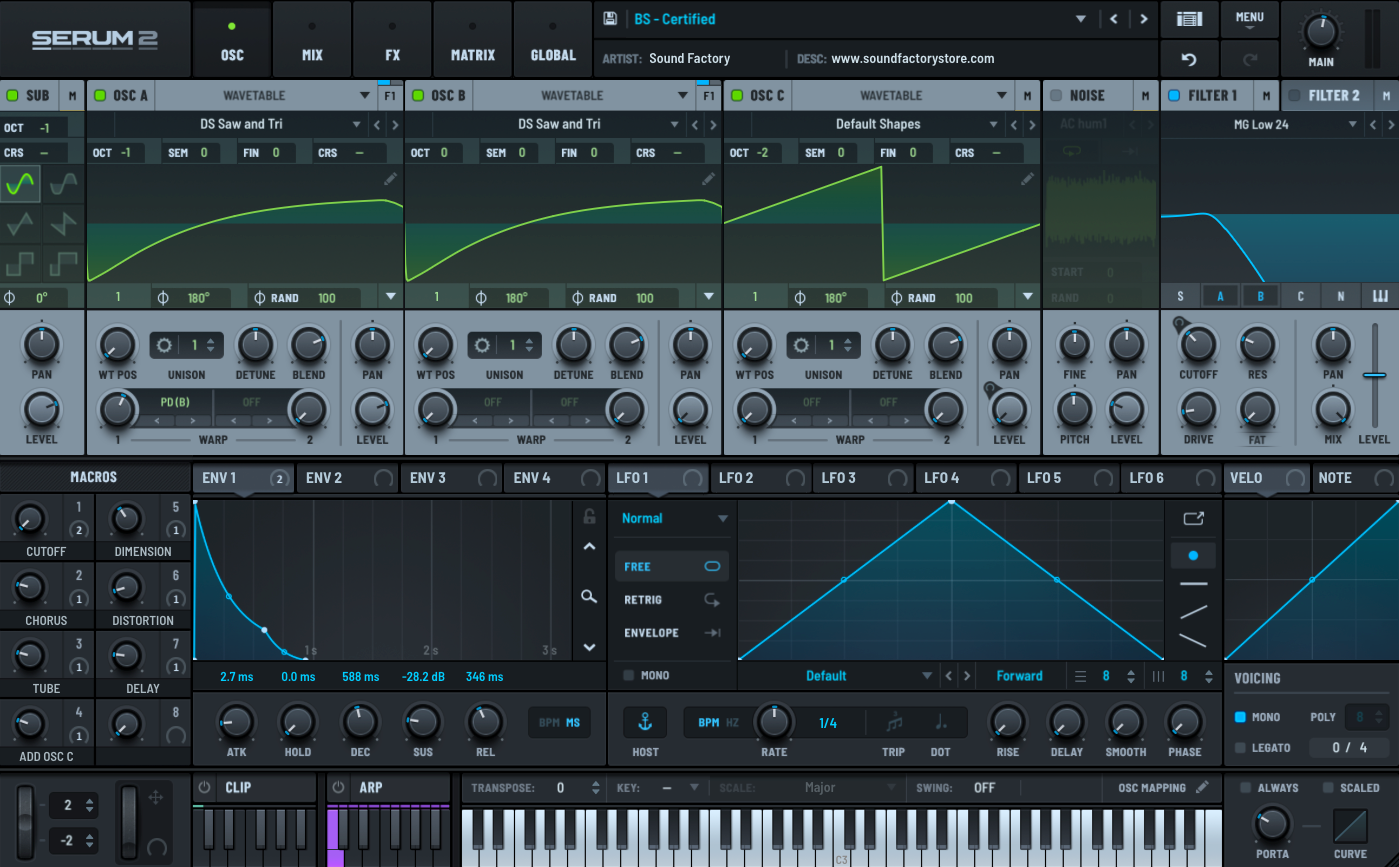The height and width of the screenshot is (867, 1399).
Task: Open OSC C wavetable editor pencil
Action: coord(1027,179)
